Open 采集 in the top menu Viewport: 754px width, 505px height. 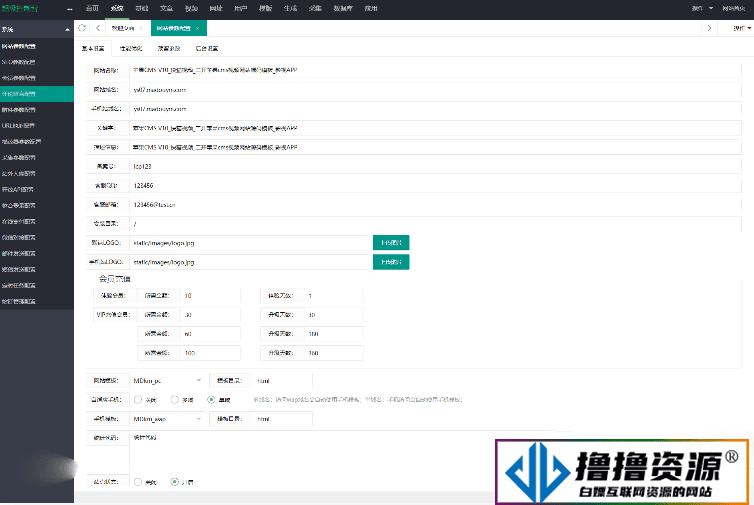click(x=315, y=9)
